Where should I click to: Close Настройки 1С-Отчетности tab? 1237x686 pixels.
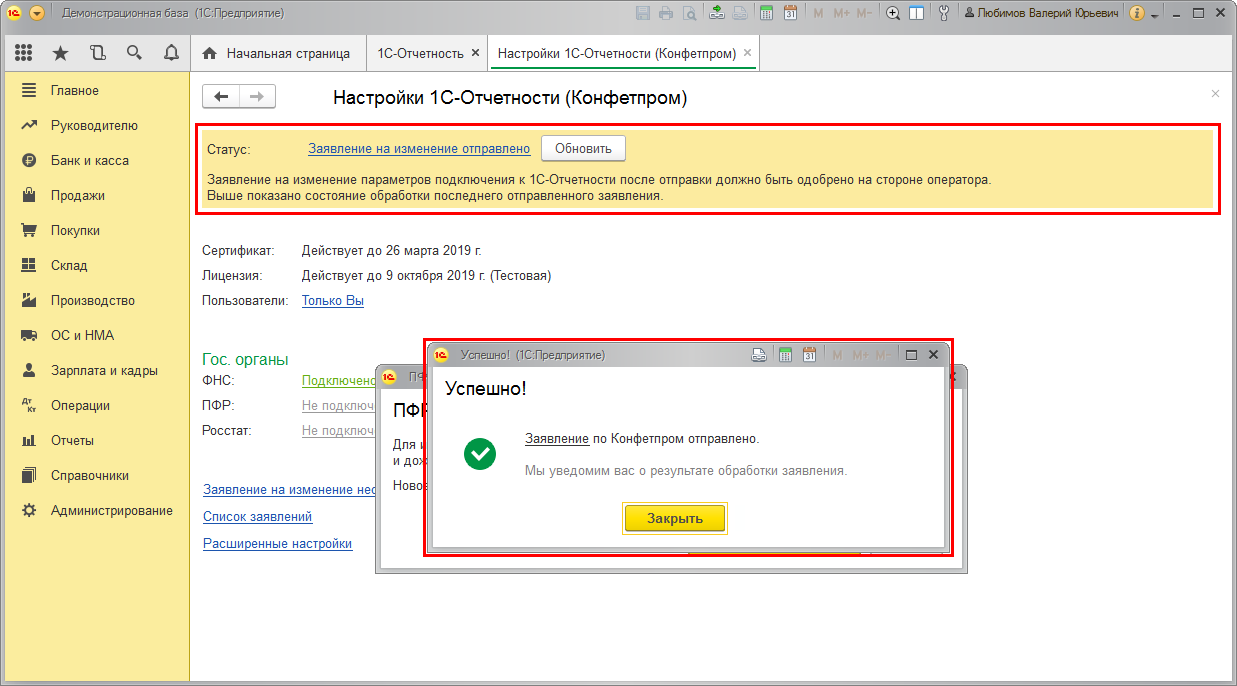click(747, 53)
